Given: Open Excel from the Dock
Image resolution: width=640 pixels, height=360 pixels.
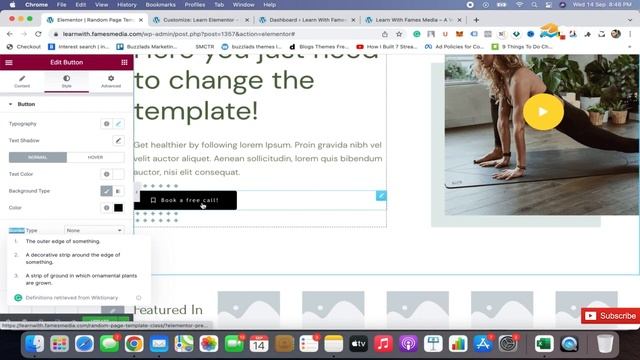Looking at the screenshot, I should 544,344.
